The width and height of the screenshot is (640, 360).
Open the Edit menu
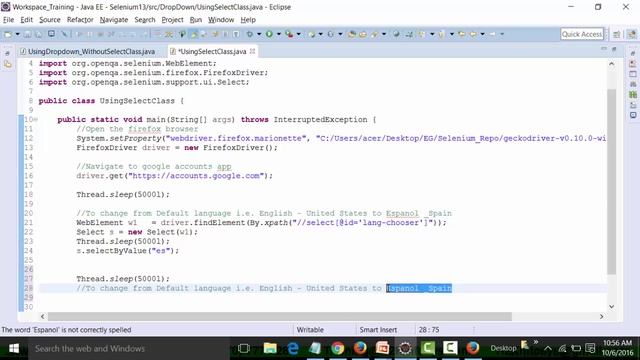pos(27,20)
